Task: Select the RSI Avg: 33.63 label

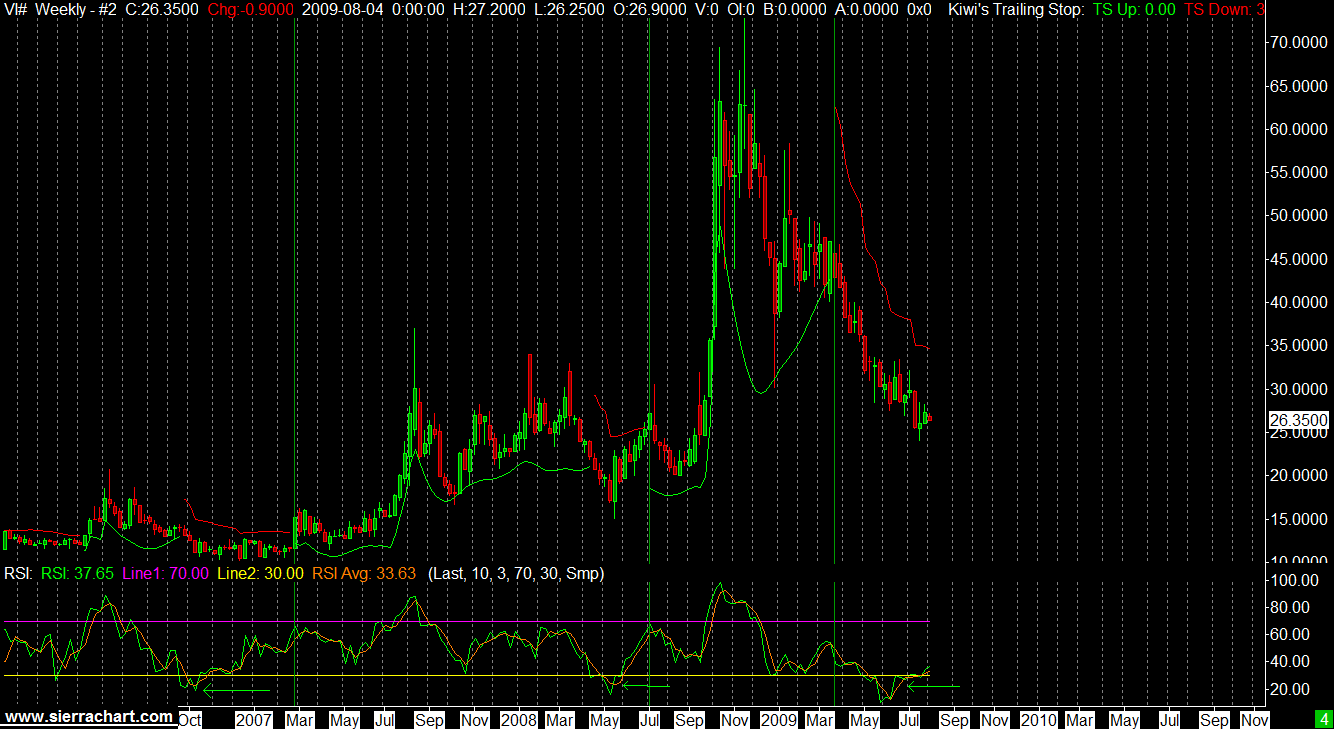Action: click(364, 573)
